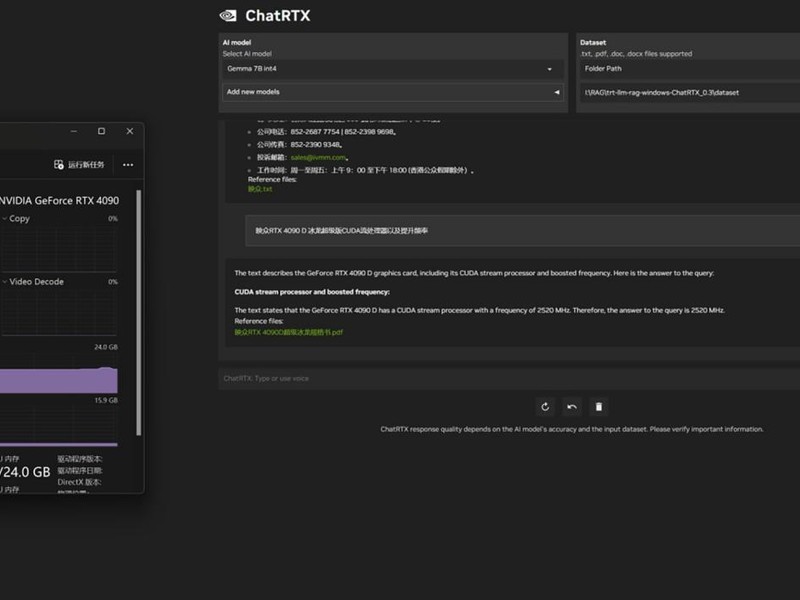Viewport: 800px width, 600px height.
Task: Open the Gemma 7B int4 model dropdown
Action: 393,69
